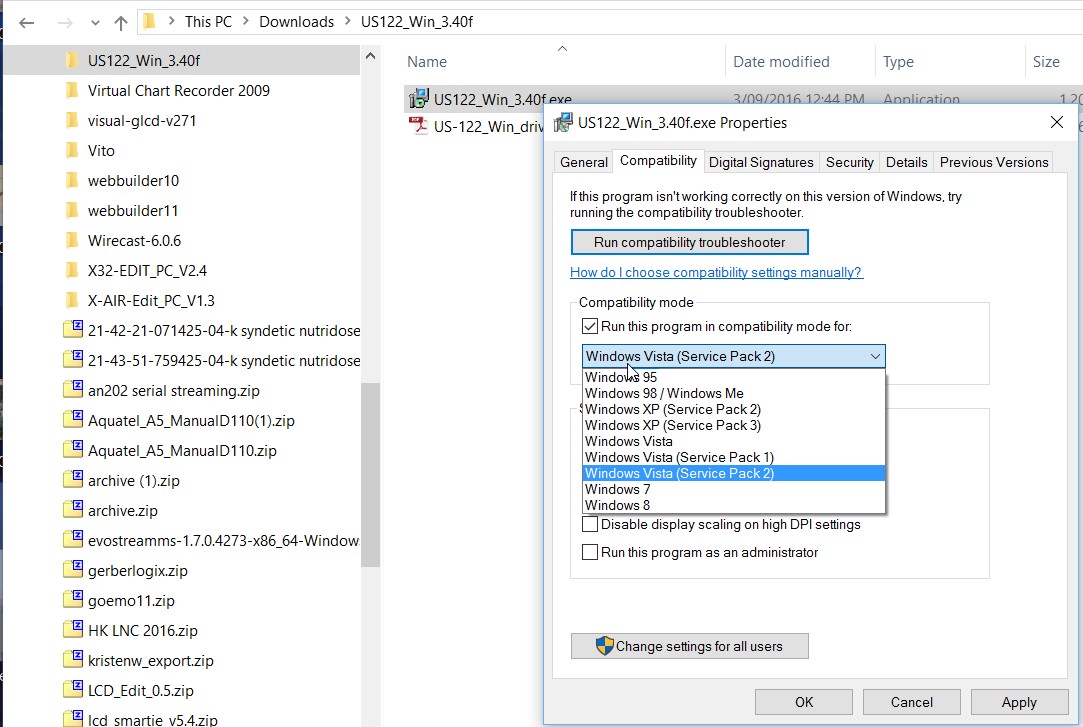This screenshot has height=727, width=1083.
Task: Switch to the Details tab
Action: (x=906, y=162)
